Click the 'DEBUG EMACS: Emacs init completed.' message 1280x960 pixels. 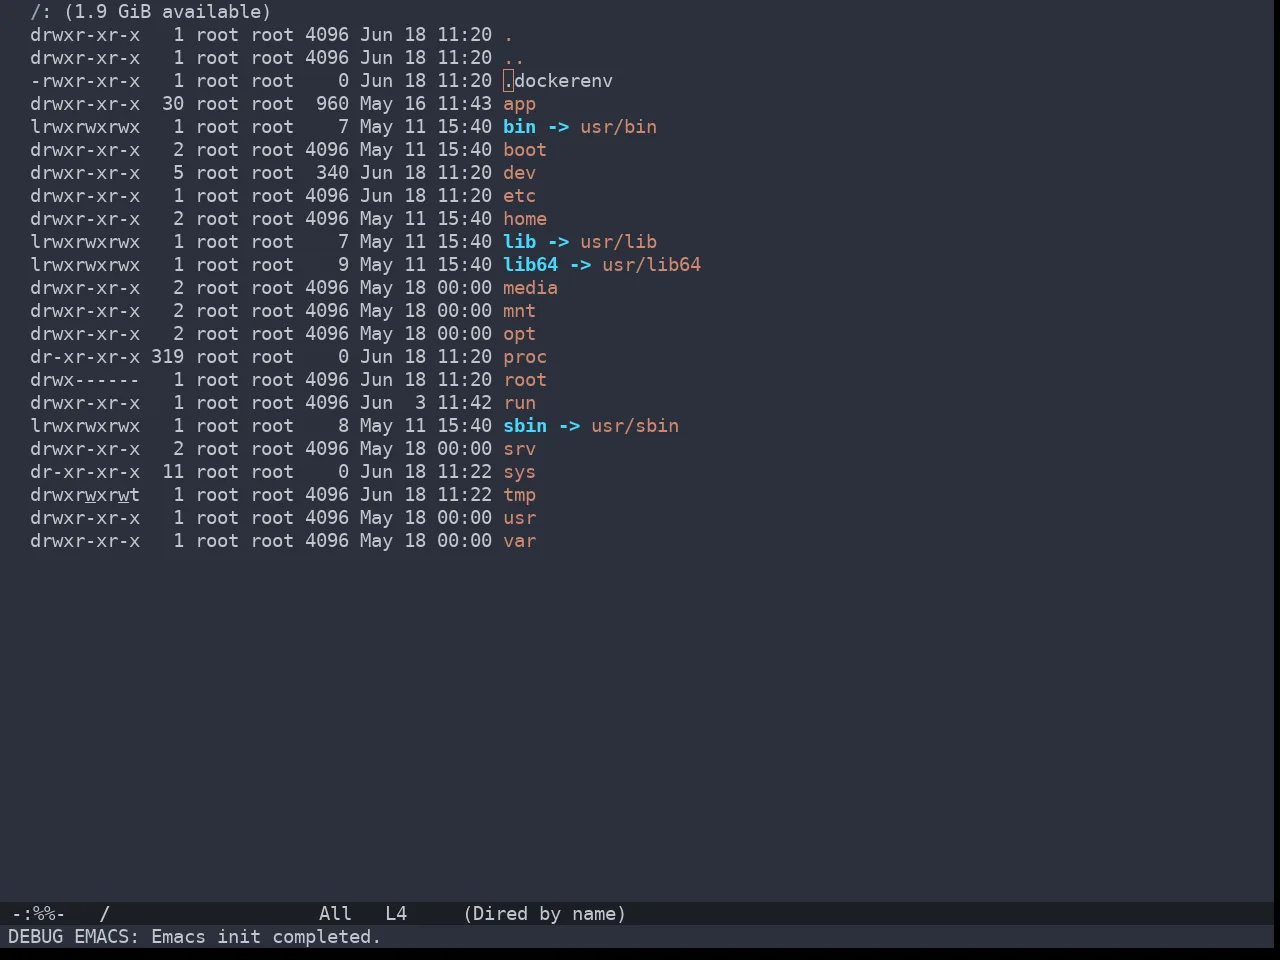tap(194, 937)
